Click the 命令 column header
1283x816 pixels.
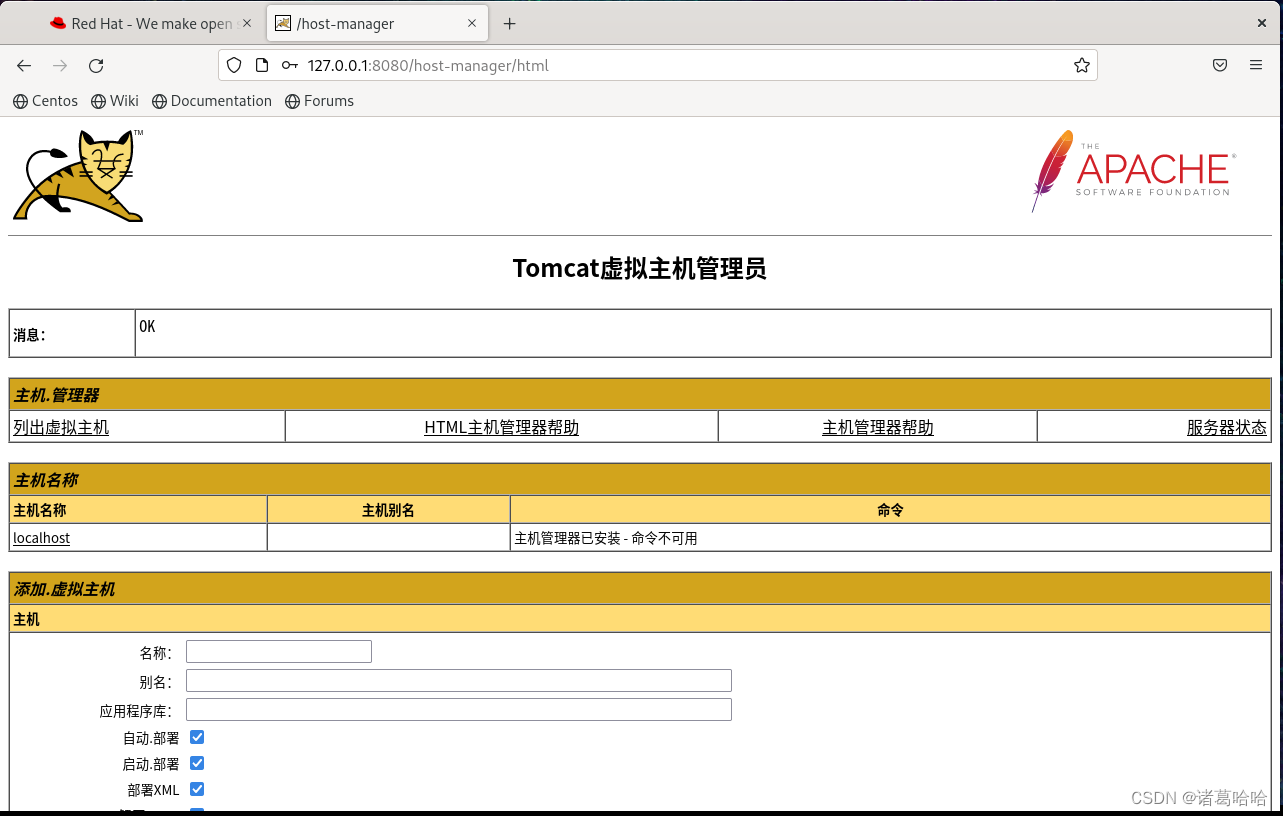coord(890,510)
